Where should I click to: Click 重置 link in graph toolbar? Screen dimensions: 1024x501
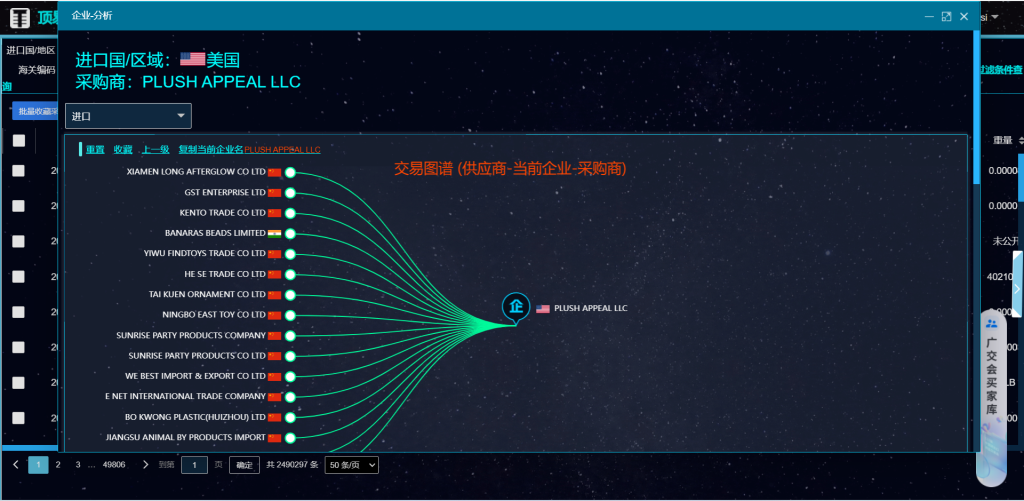coord(95,150)
